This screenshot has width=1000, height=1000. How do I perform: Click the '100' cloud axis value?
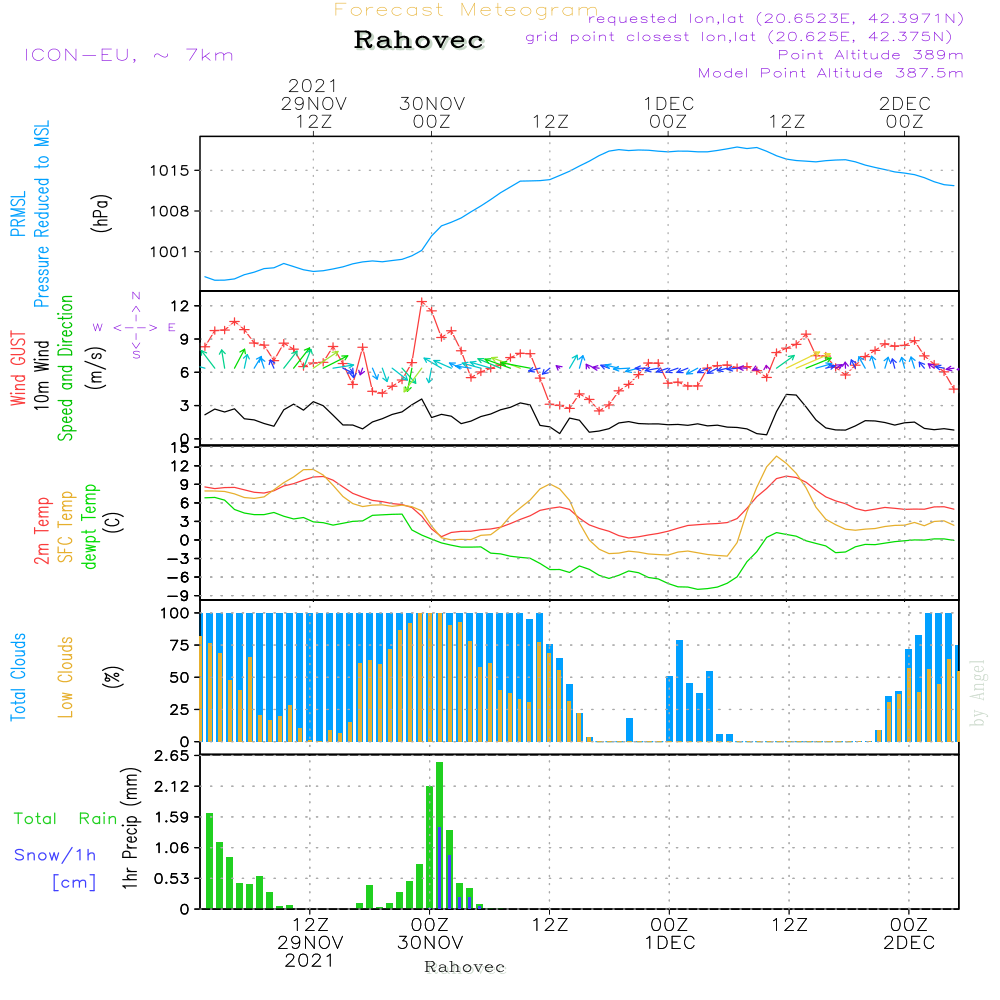coord(175,613)
